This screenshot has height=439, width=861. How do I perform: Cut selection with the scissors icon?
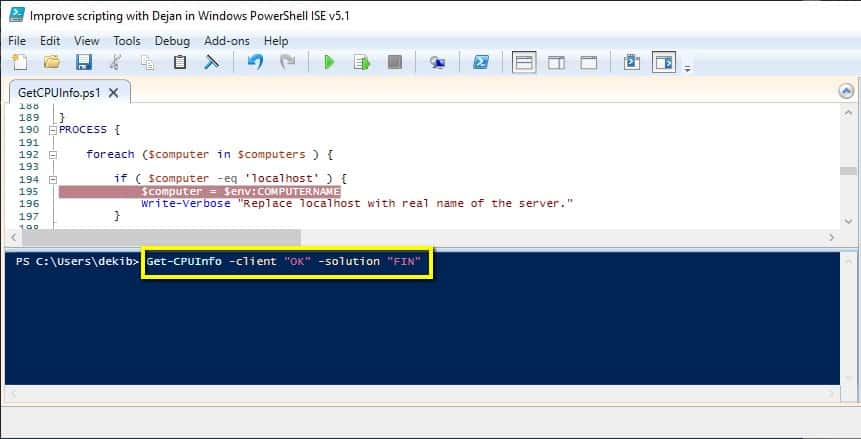point(115,62)
